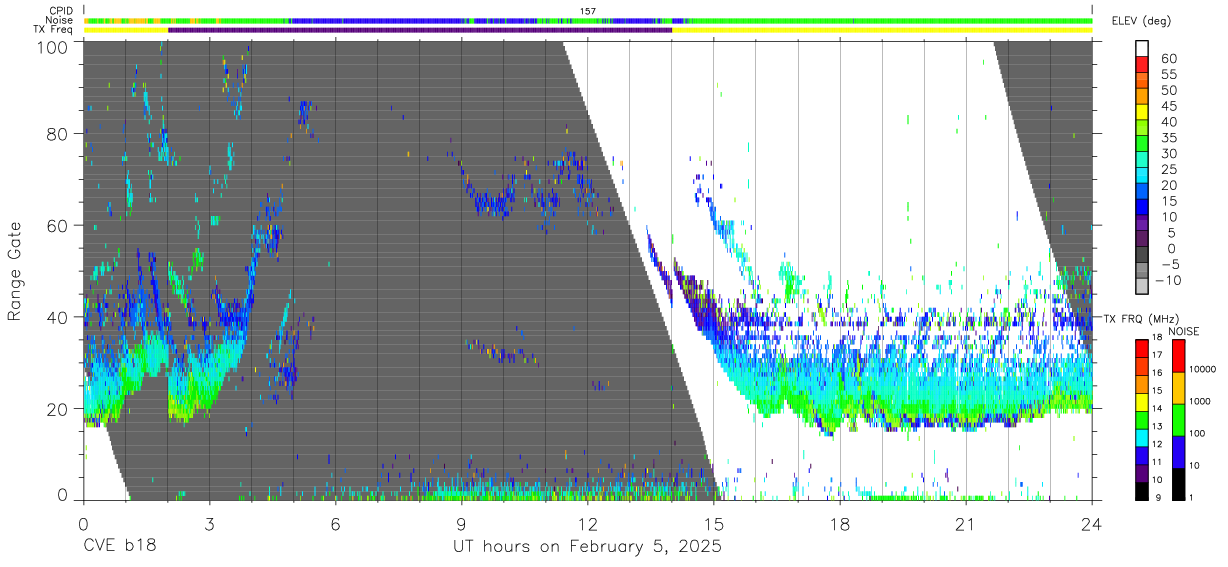Screen dimensions: 1228x567
Task: Click the CPID value "157"
Action: 587,11
